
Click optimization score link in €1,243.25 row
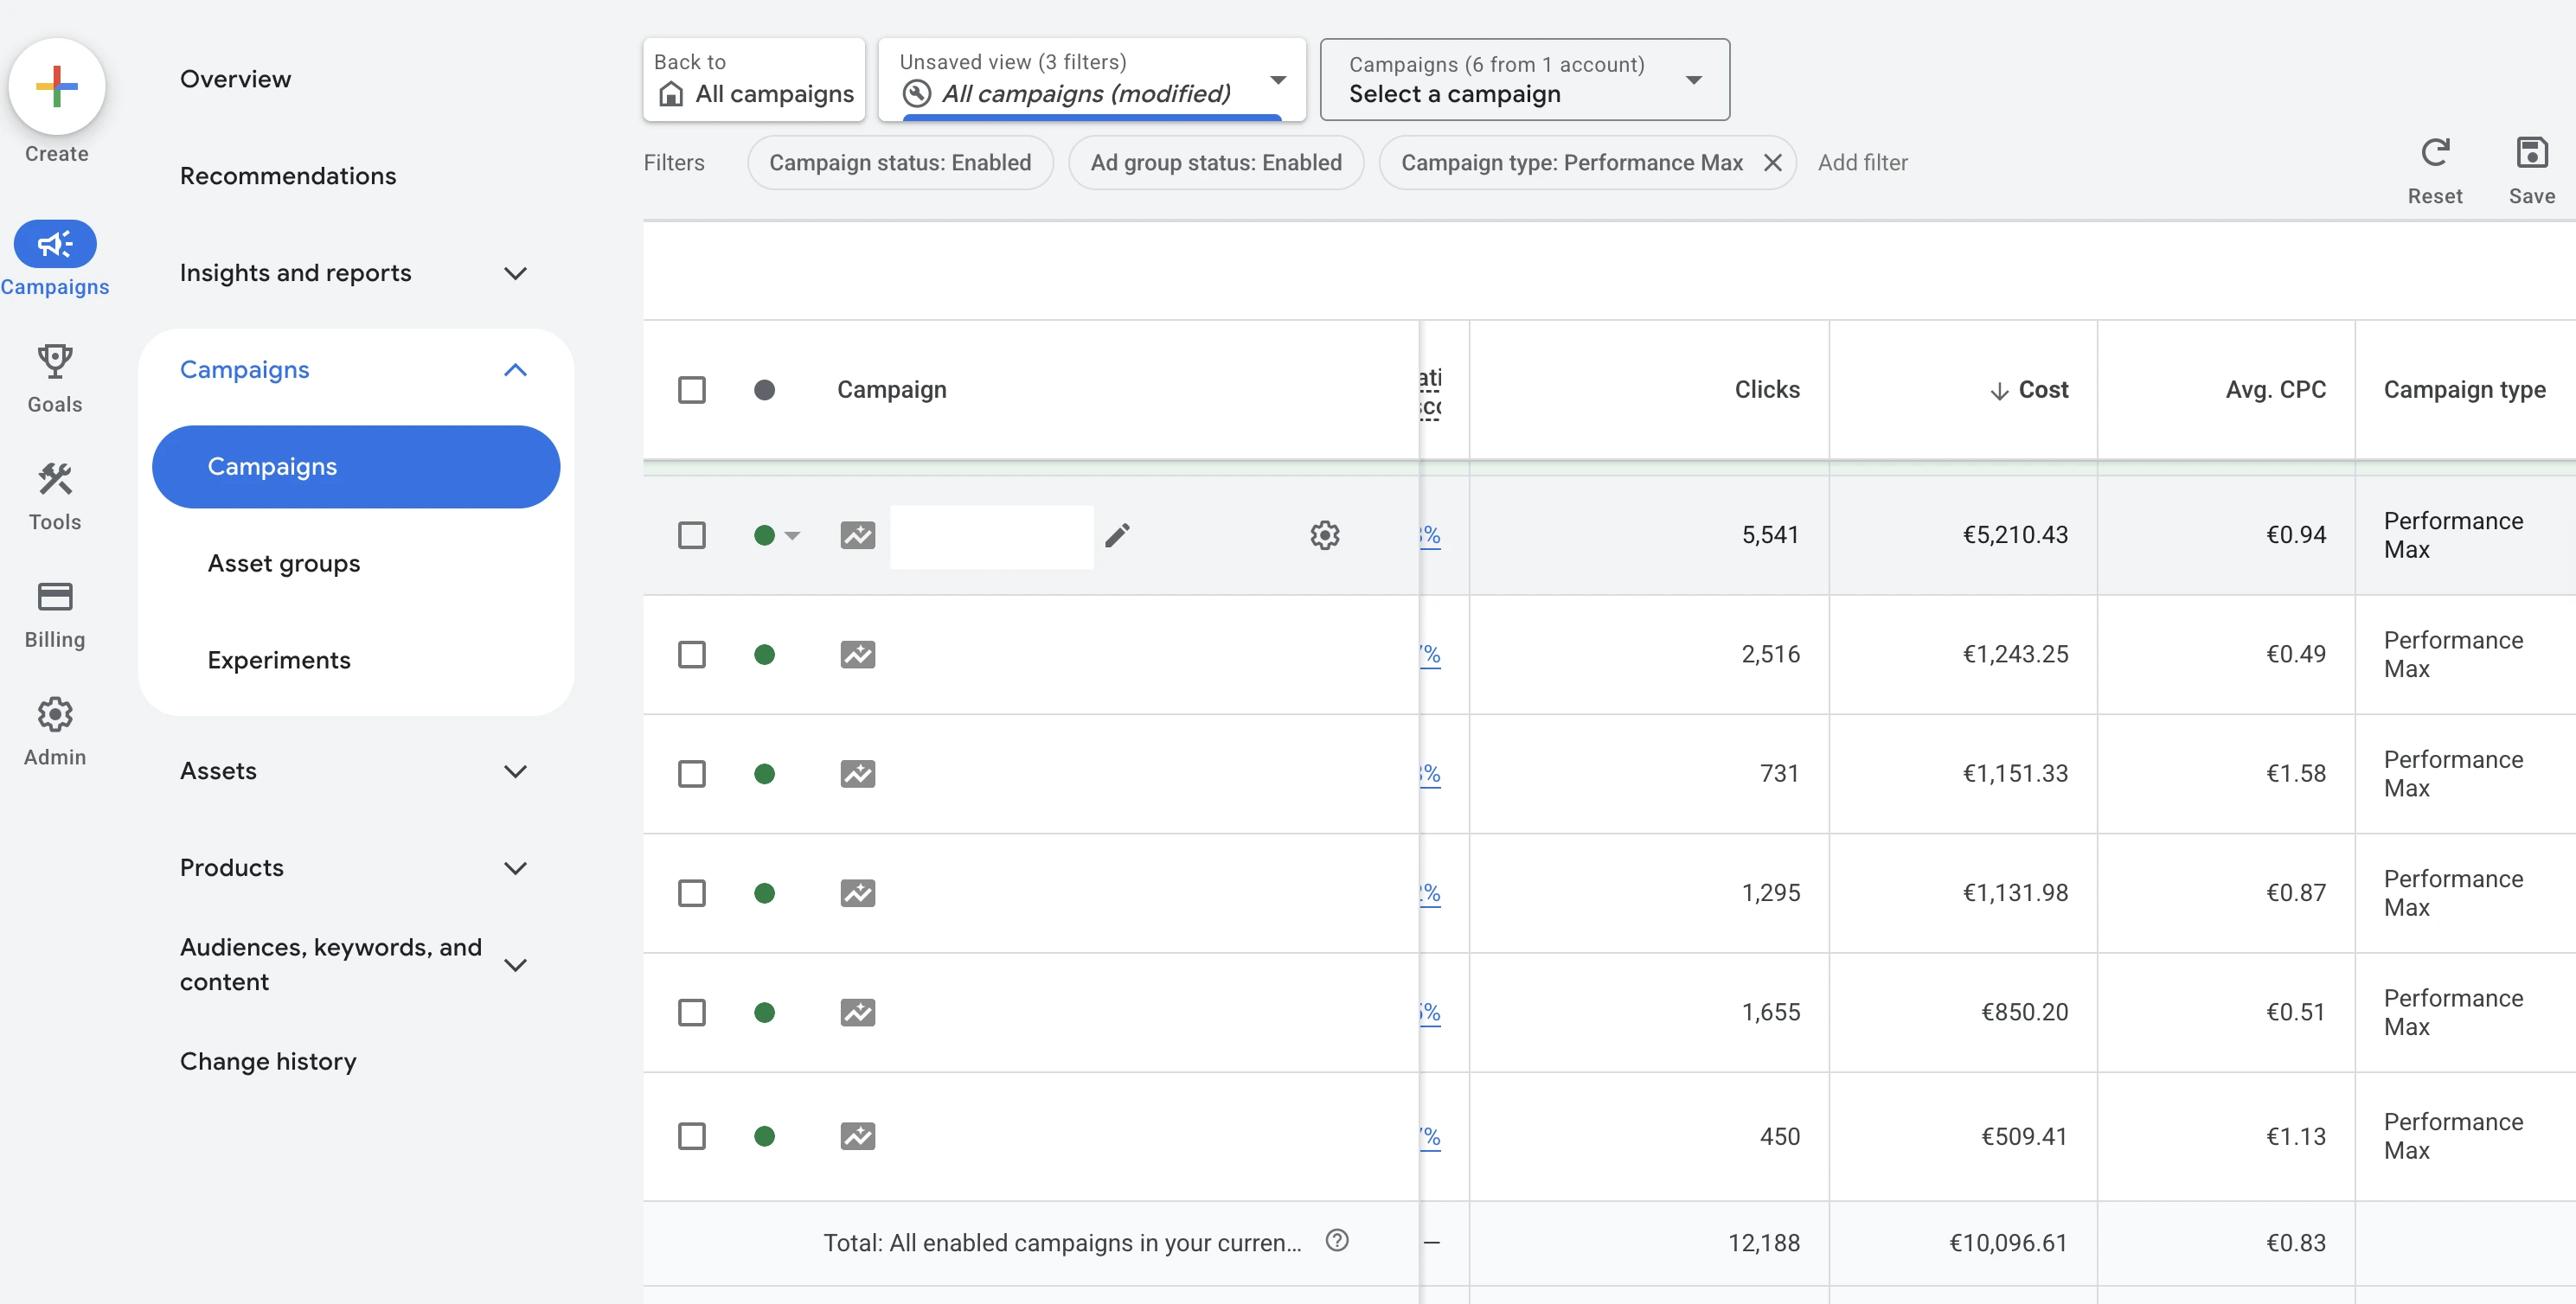[1430, 654]
